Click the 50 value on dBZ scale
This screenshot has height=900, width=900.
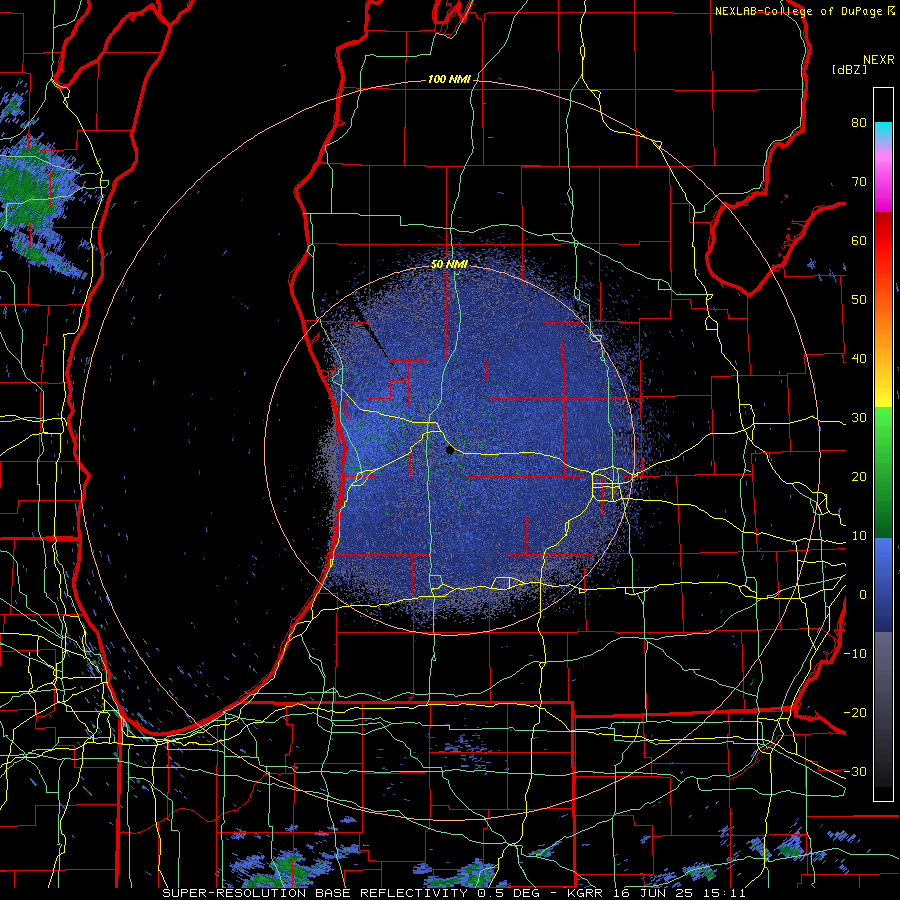[859, 300]
